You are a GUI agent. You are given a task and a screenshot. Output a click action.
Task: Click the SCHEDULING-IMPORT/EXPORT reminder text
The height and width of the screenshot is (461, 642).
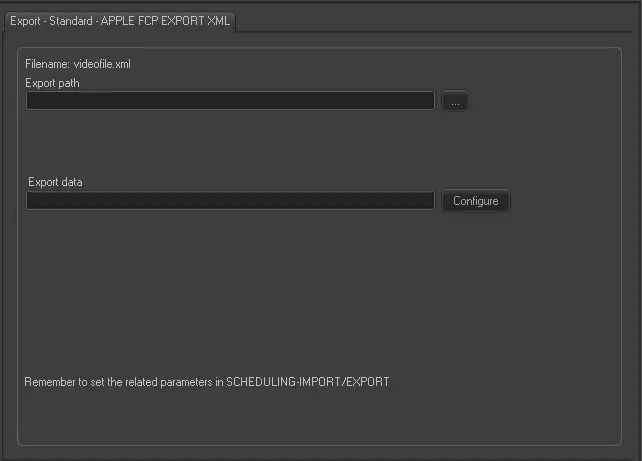tap(308, 382)
